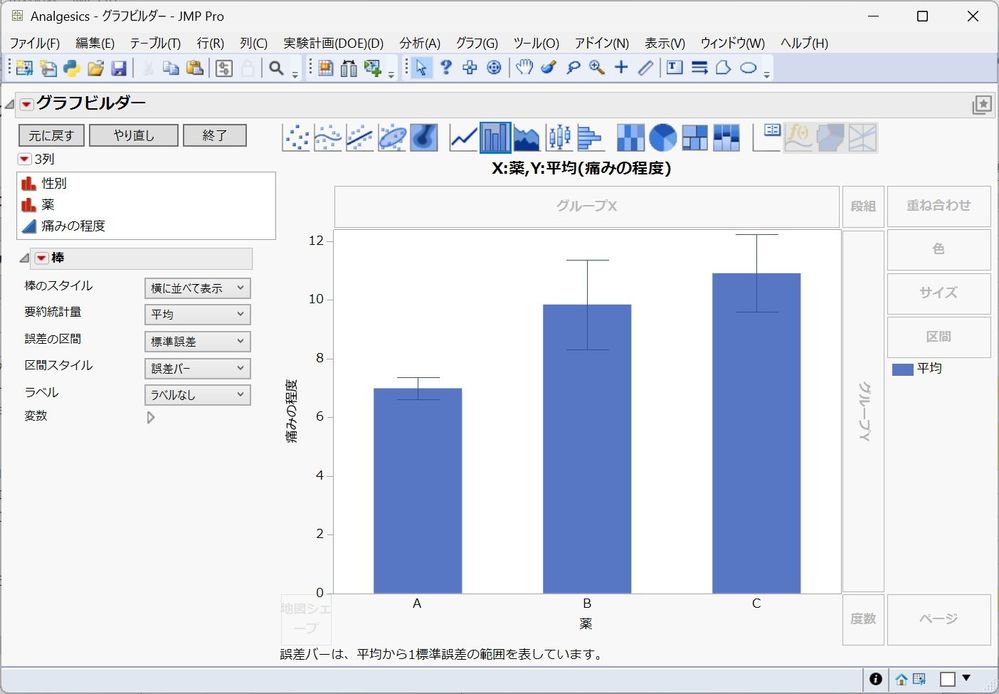Click the search magnifier toolbar icon

point(276,68)
